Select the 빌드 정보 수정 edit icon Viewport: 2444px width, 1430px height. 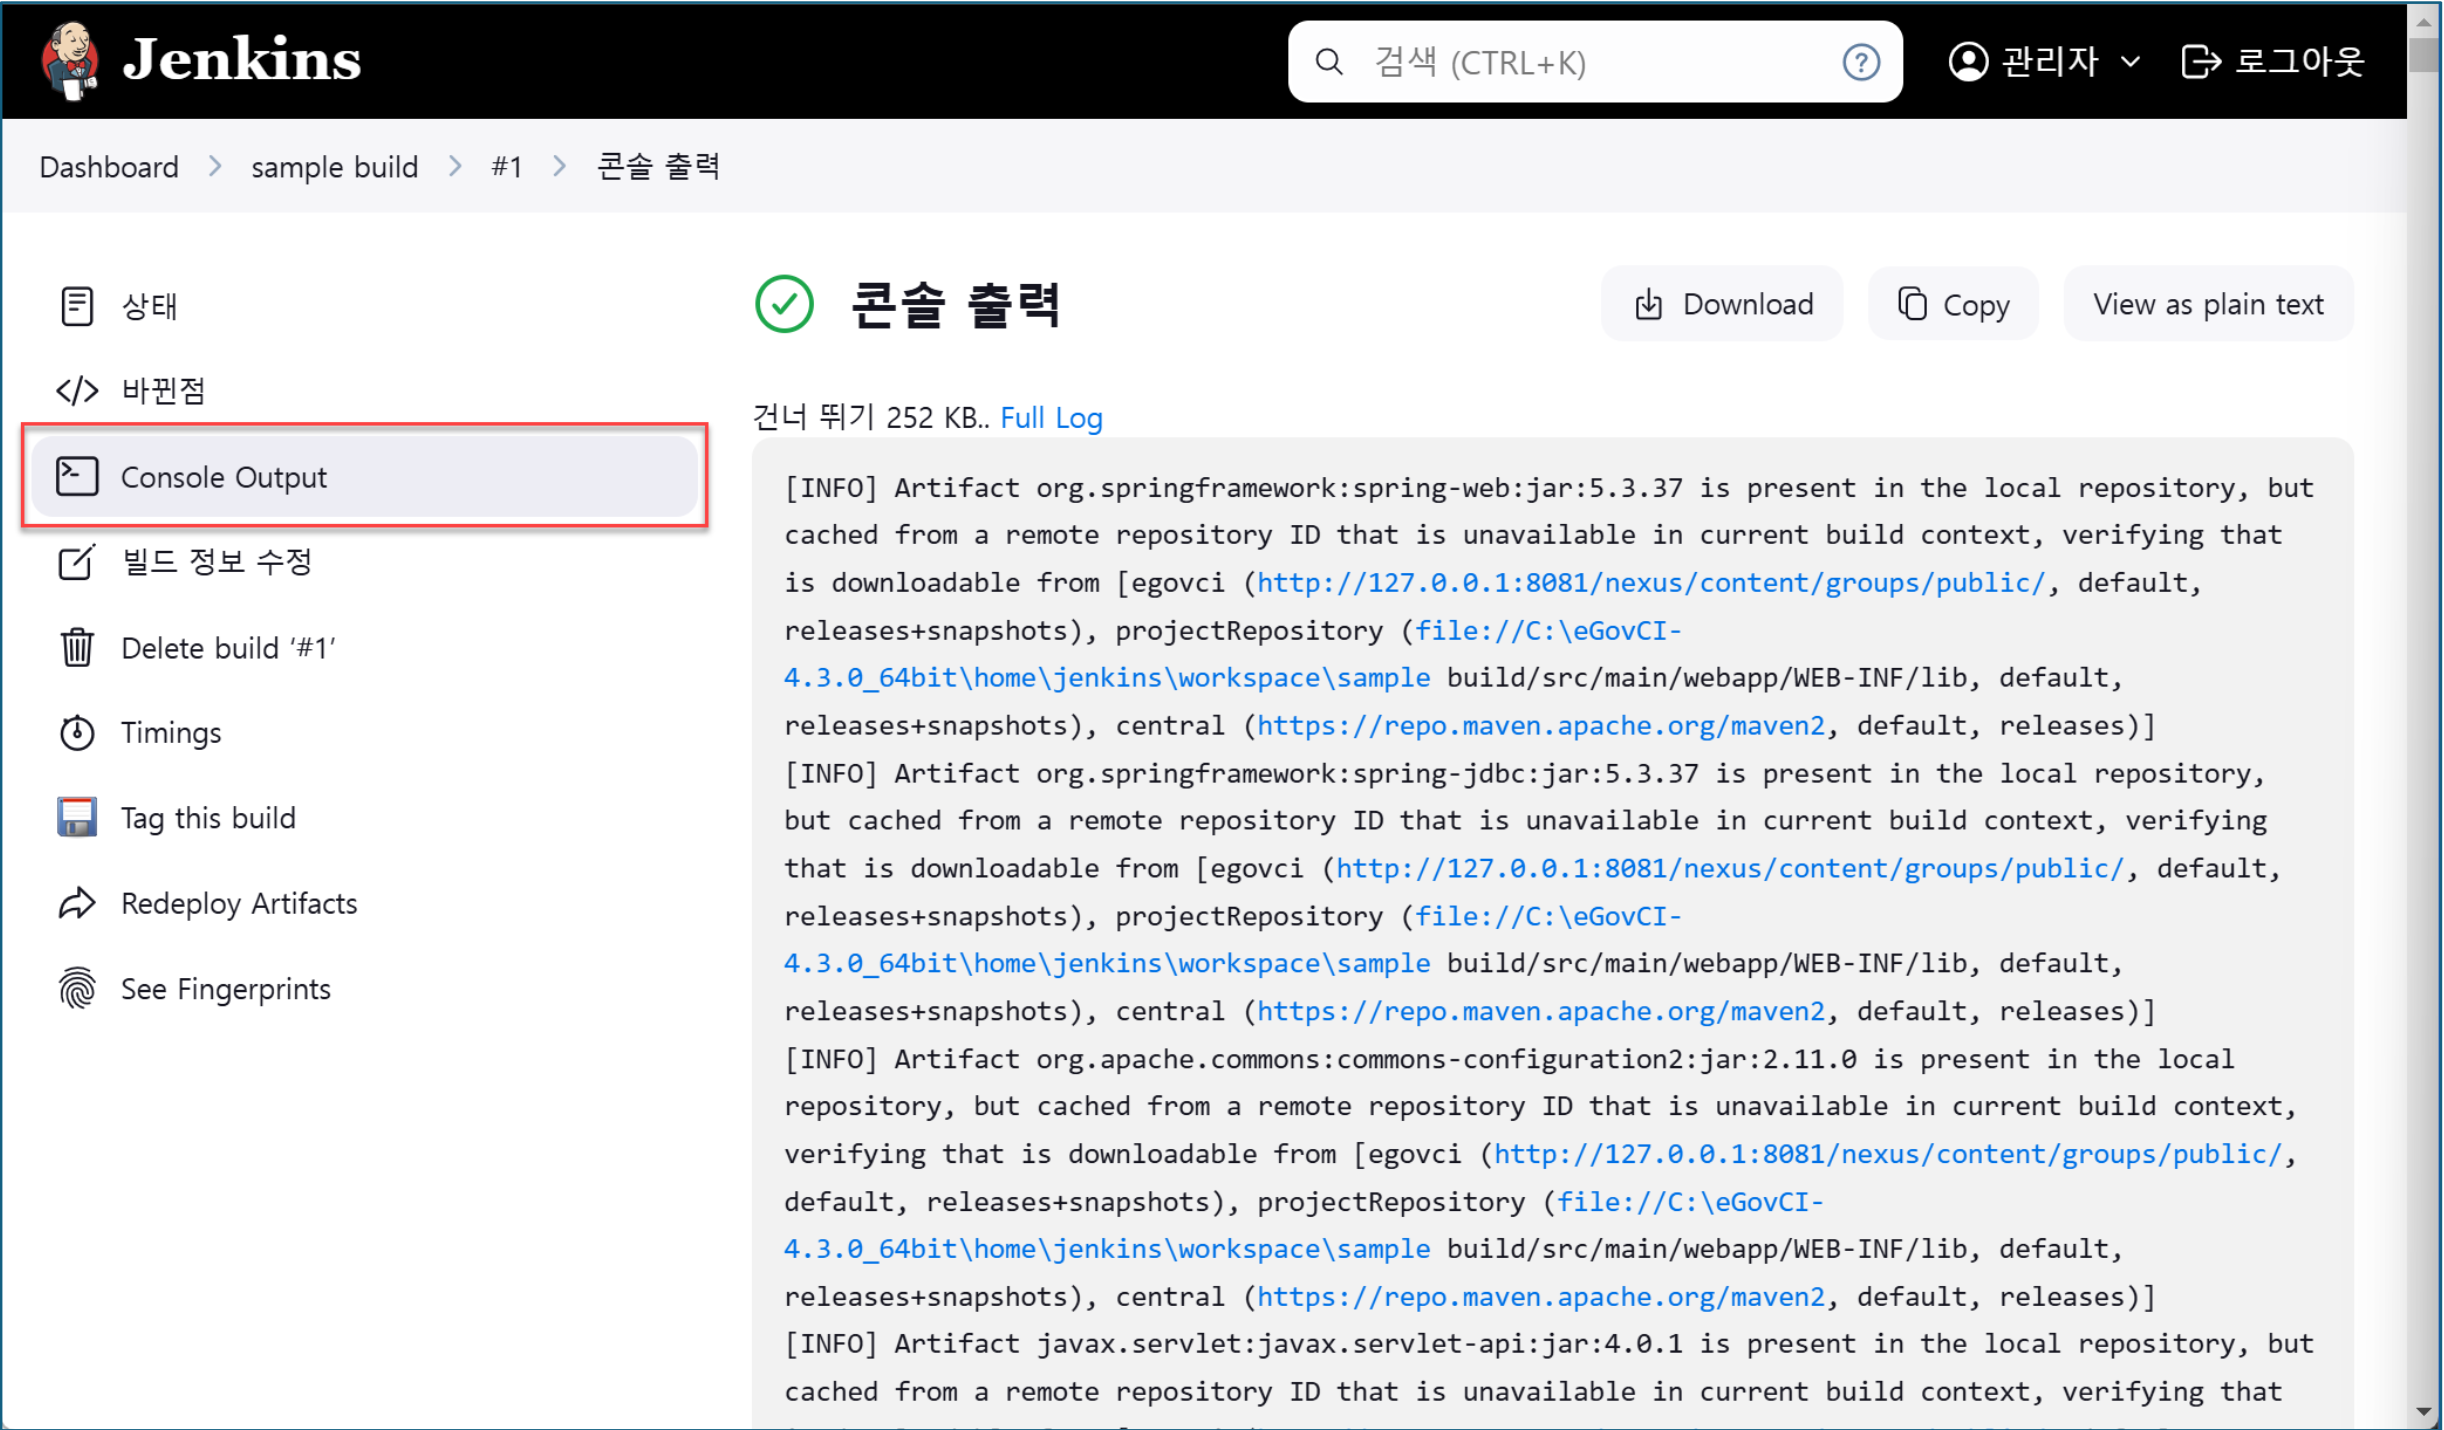coord(77,562)
